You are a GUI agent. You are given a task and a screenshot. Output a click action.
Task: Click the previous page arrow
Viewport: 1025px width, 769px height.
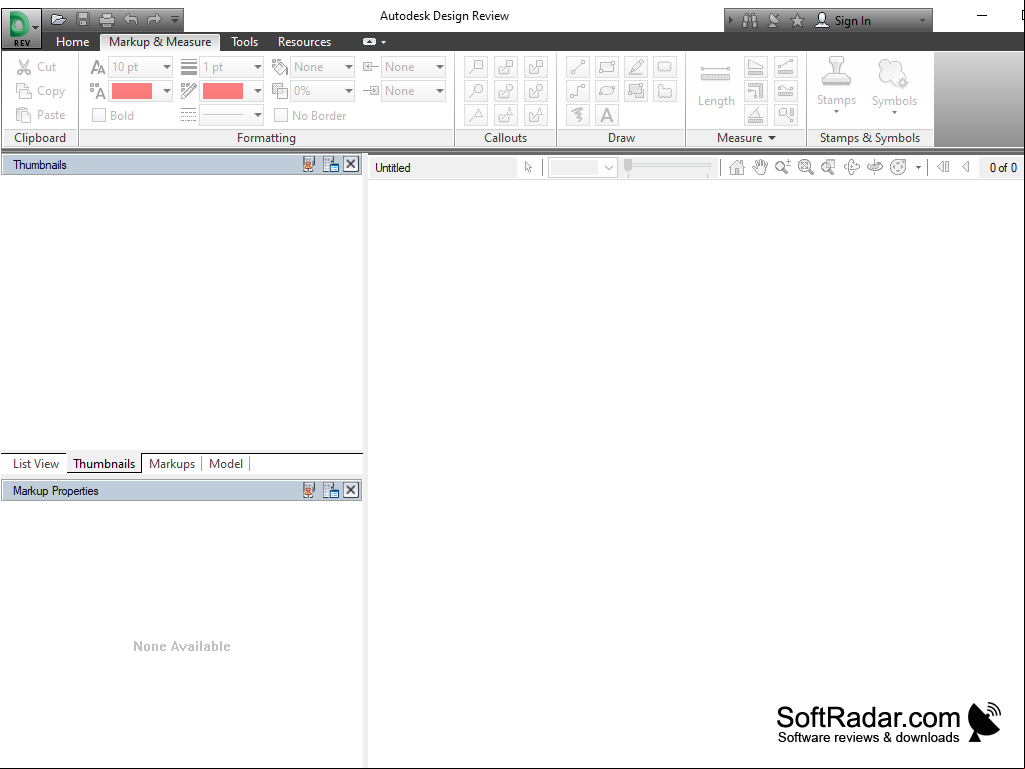pos(966,167)
